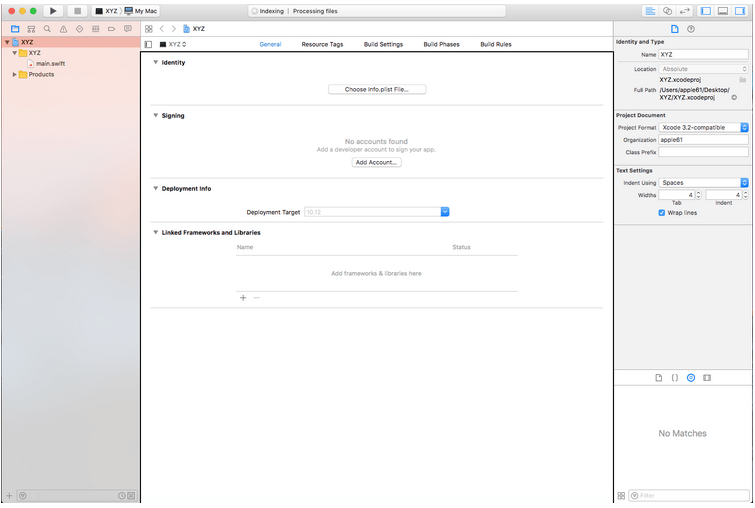Run the project with the Play button
This screenshot has height=508, width=755.
[53, 11]
